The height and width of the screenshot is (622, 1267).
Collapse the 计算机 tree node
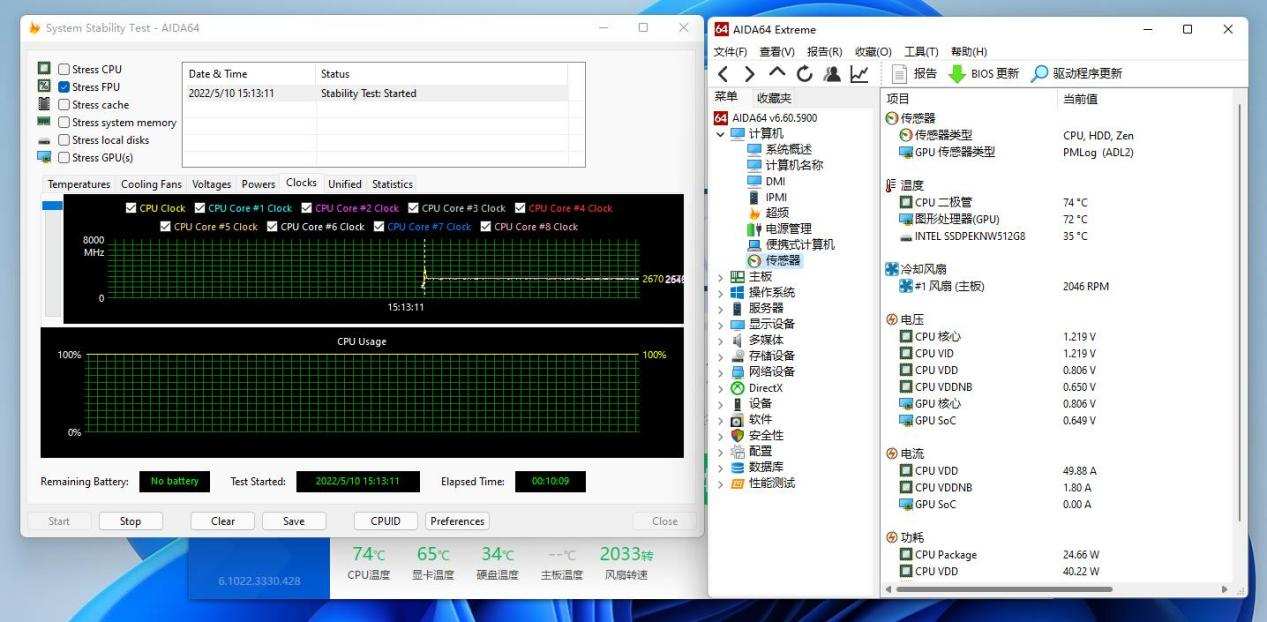(720, 134)
